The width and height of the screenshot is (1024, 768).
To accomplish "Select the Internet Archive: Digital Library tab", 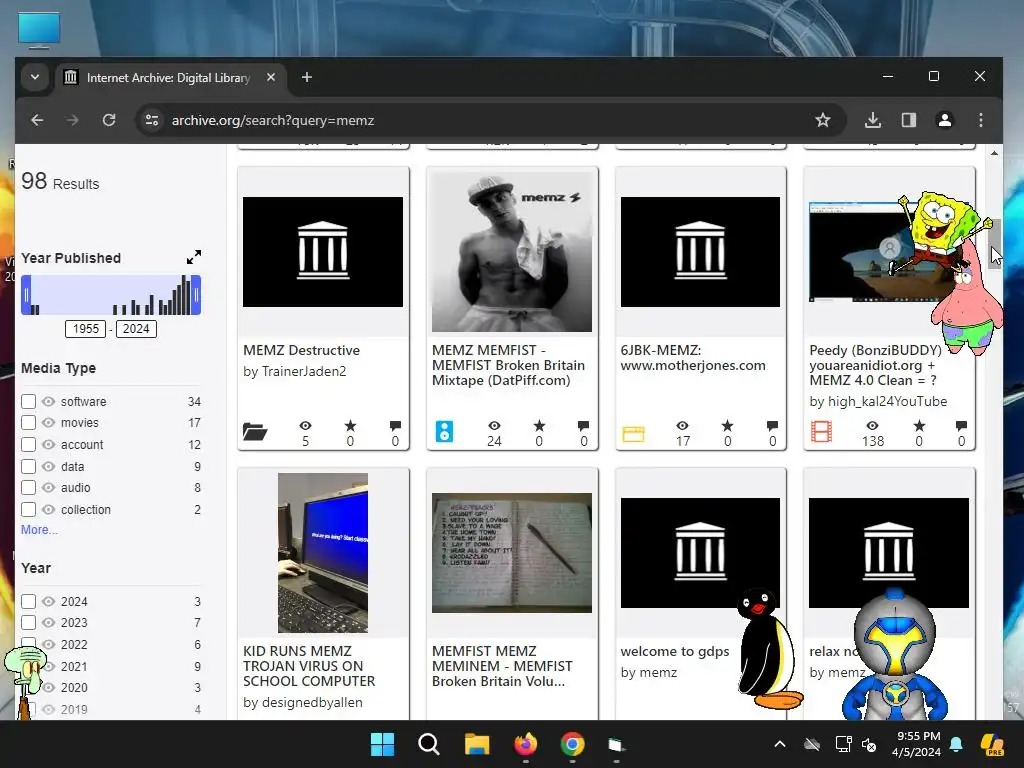I will 170,78.
